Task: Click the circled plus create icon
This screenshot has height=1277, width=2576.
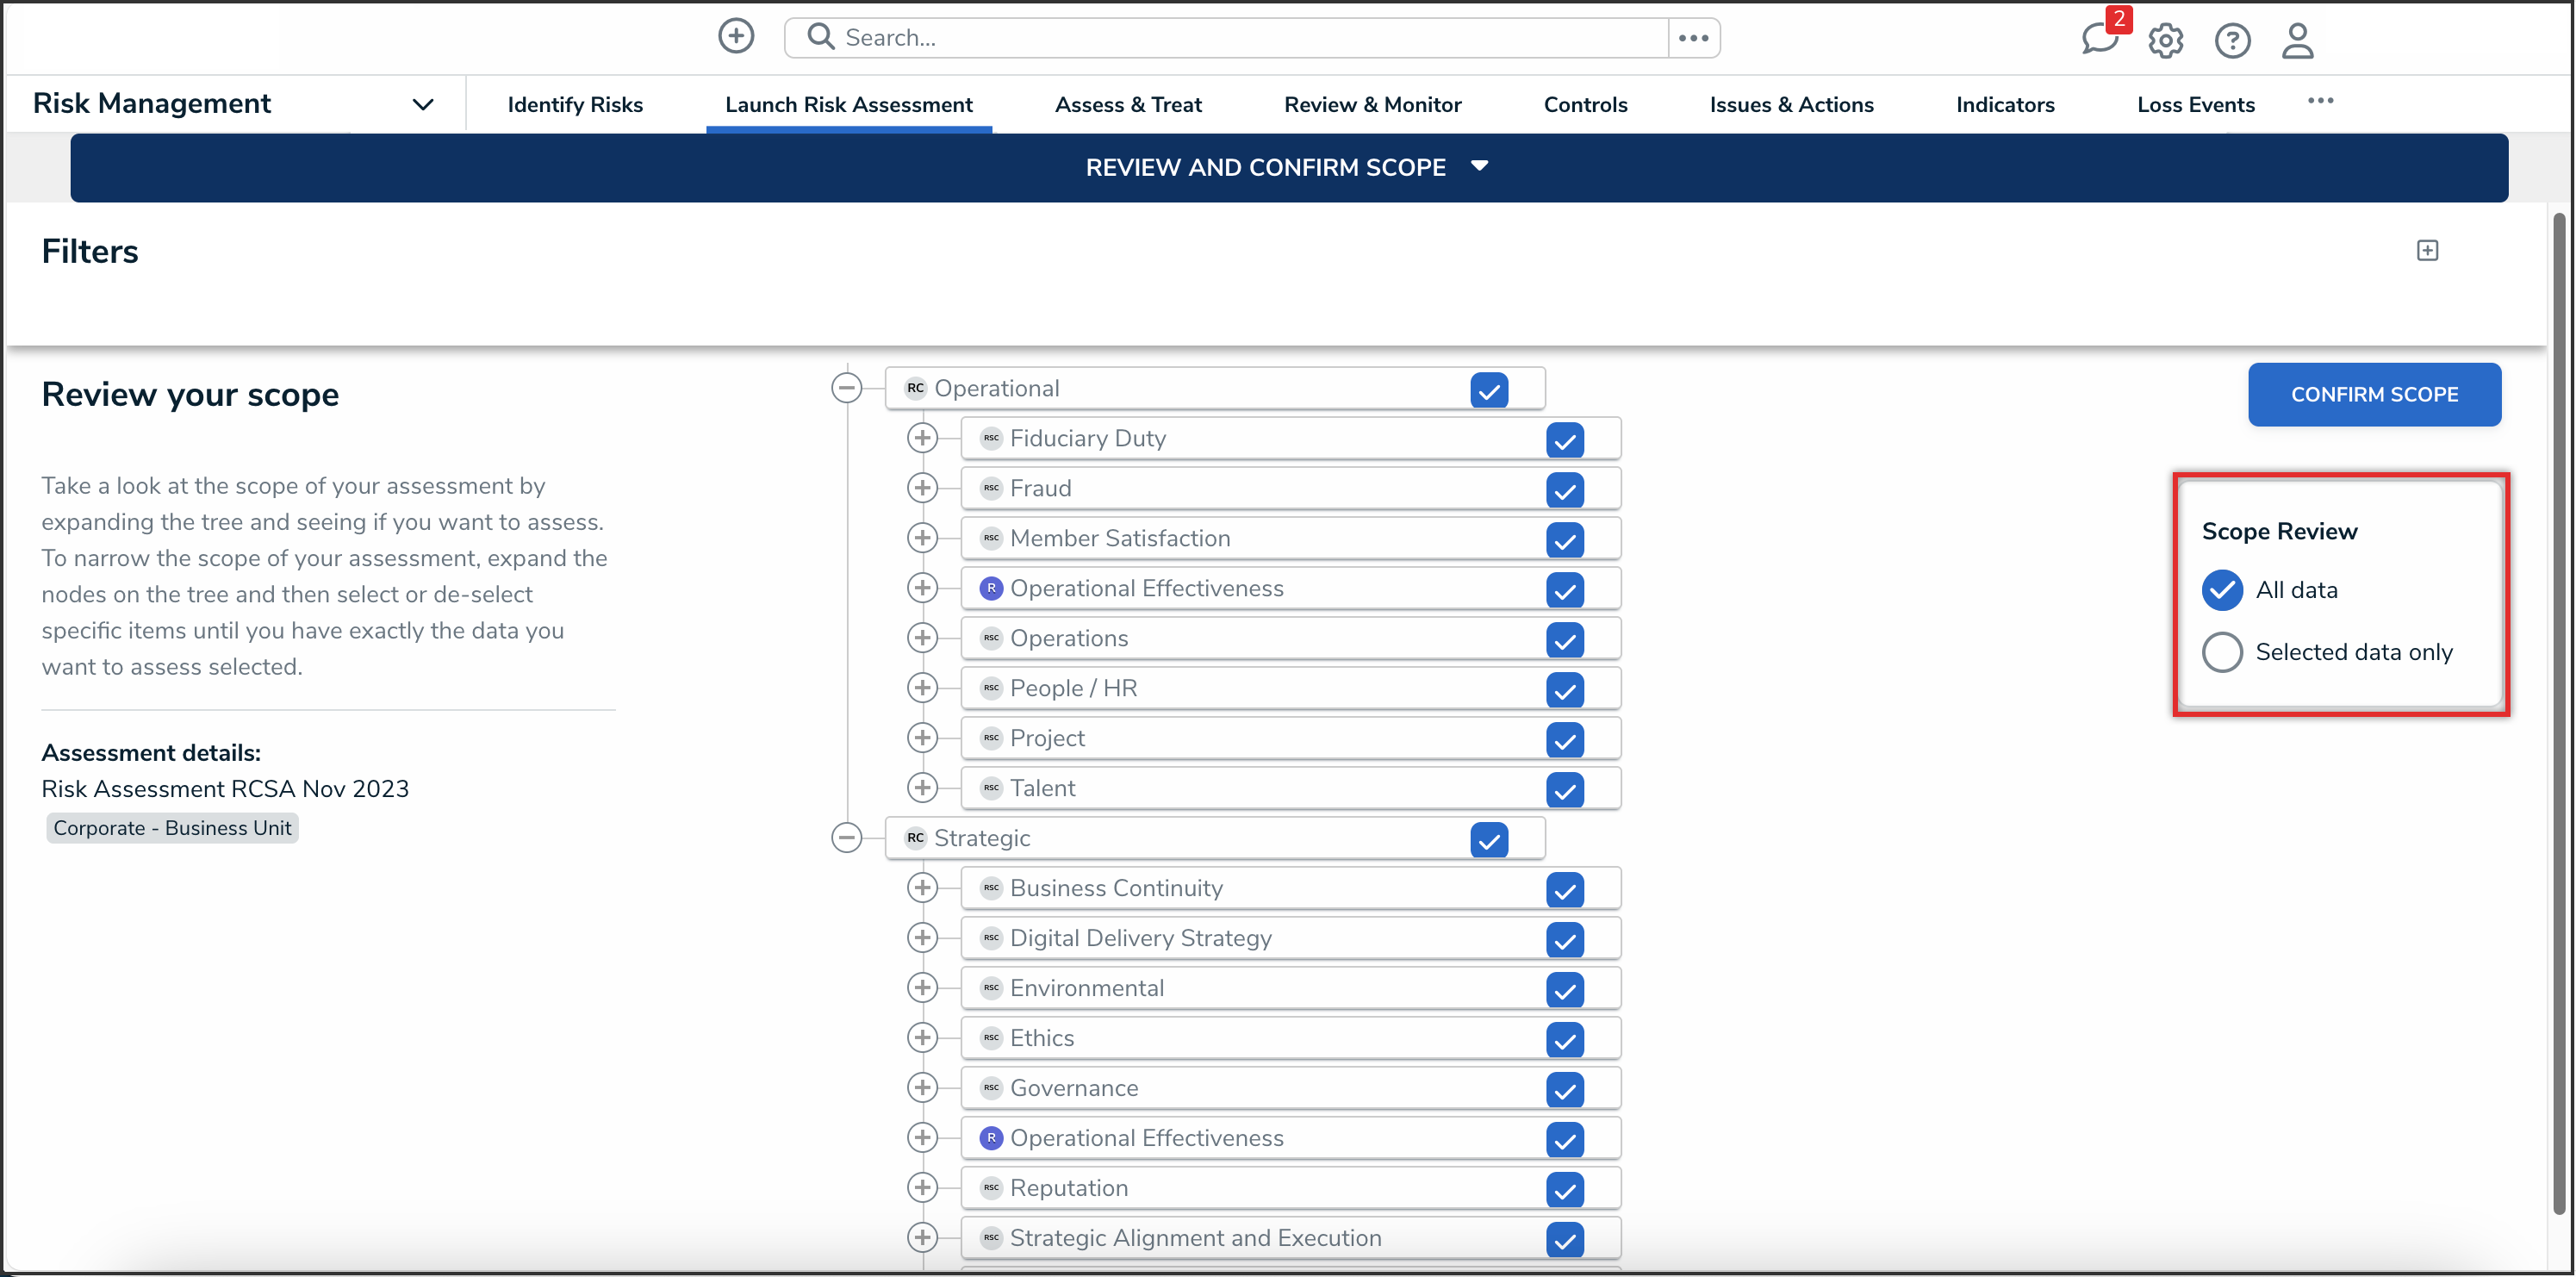Action: coord(736,37)
